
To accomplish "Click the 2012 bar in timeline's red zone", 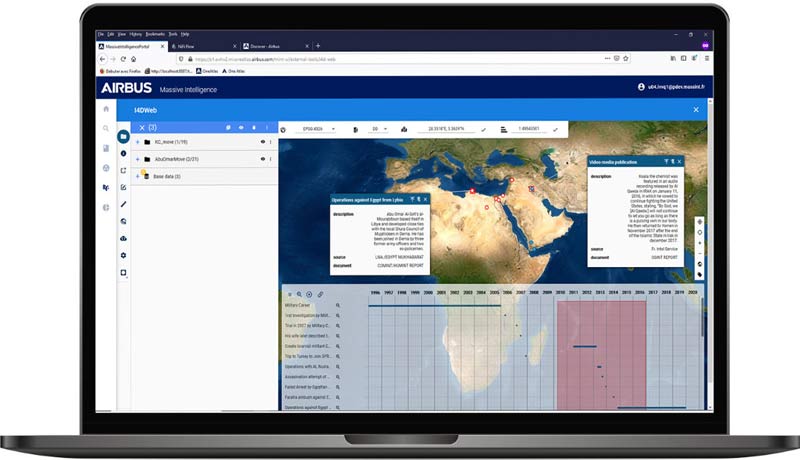I will 585,345.
